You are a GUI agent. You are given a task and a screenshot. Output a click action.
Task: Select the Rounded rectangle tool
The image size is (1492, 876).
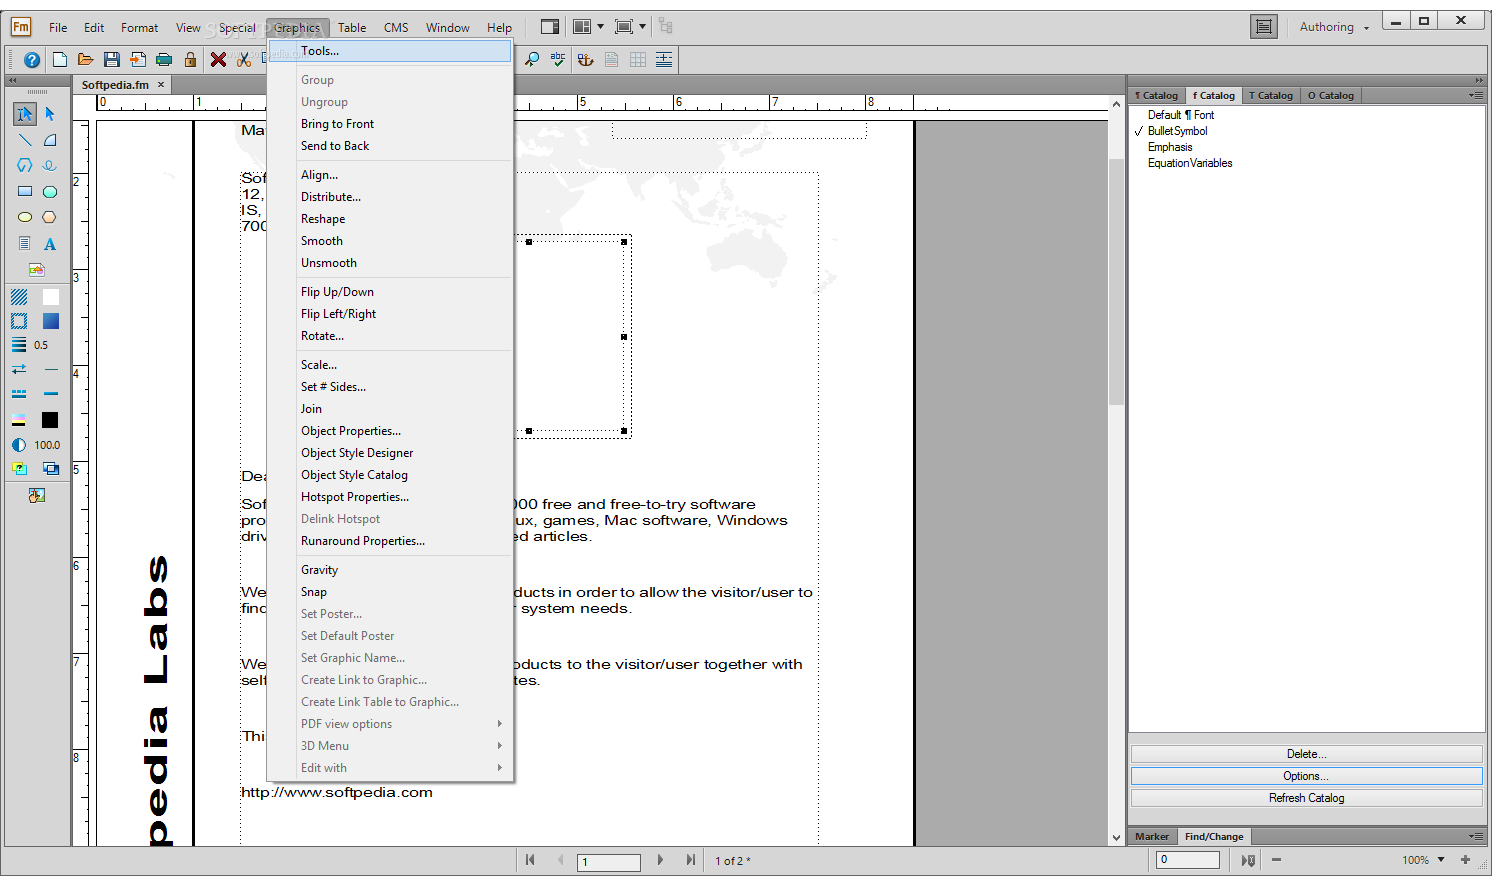tap(50, 191)
